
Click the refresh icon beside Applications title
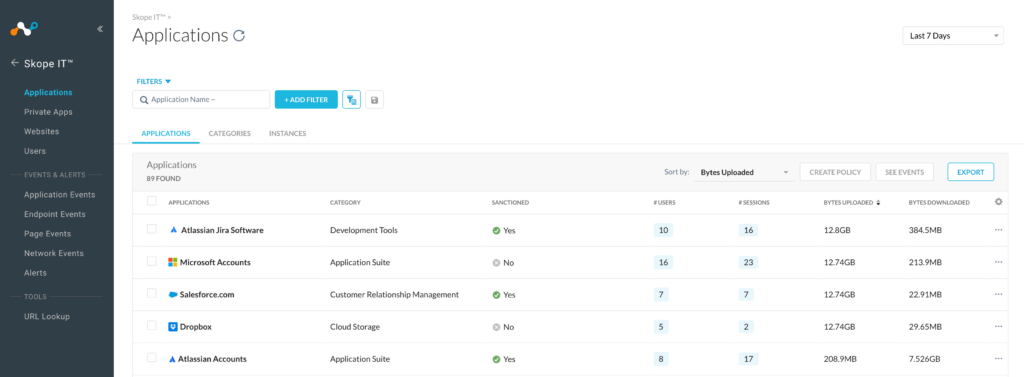[x=239, y=36]
